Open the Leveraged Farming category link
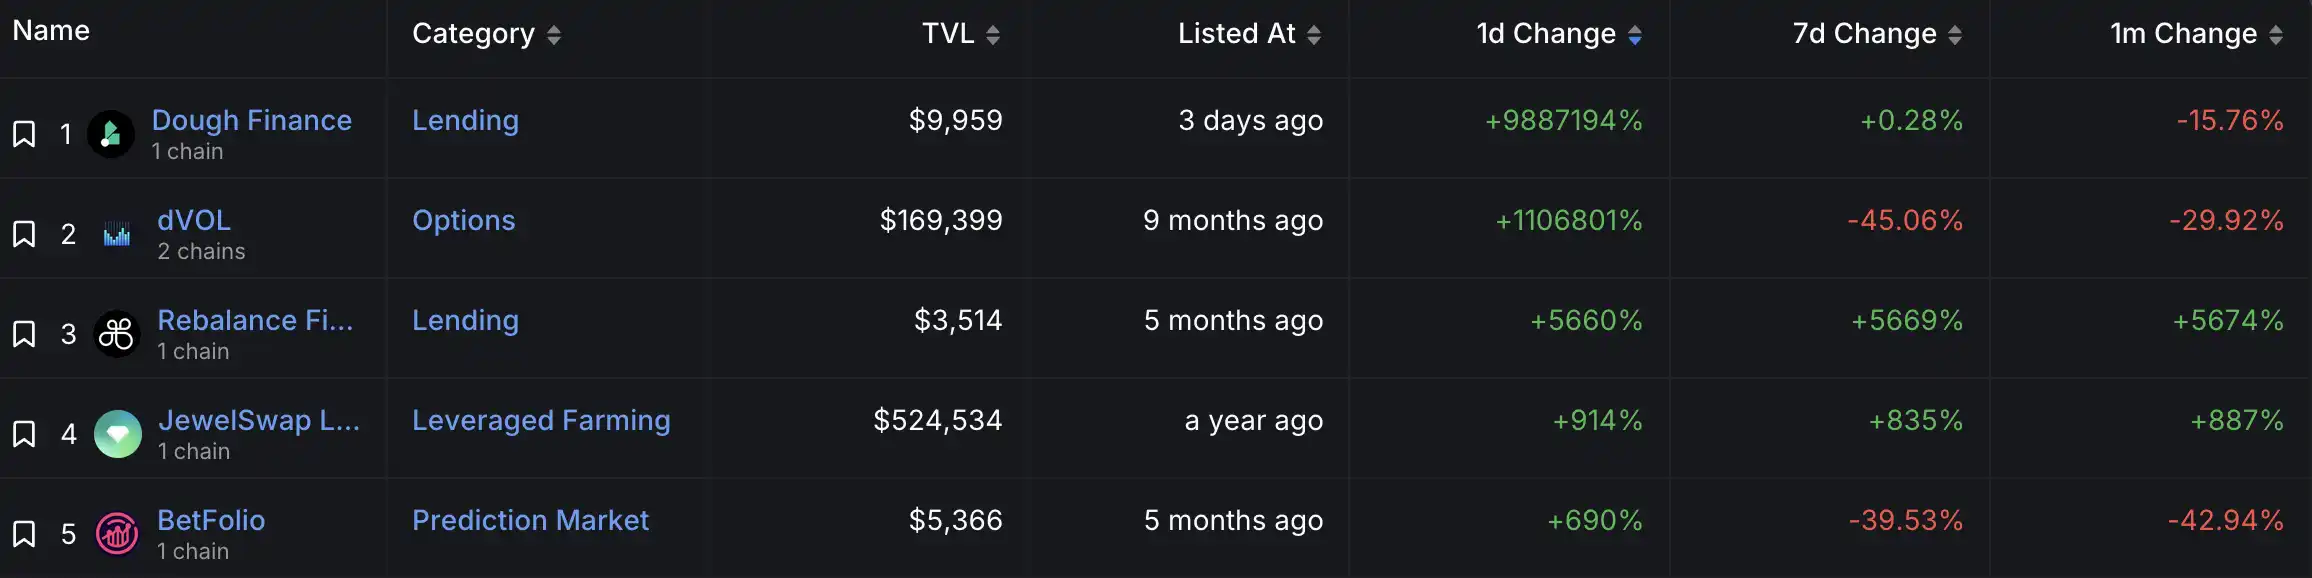The width and height of the screenshot is (2312, 578). pos(541,420)
